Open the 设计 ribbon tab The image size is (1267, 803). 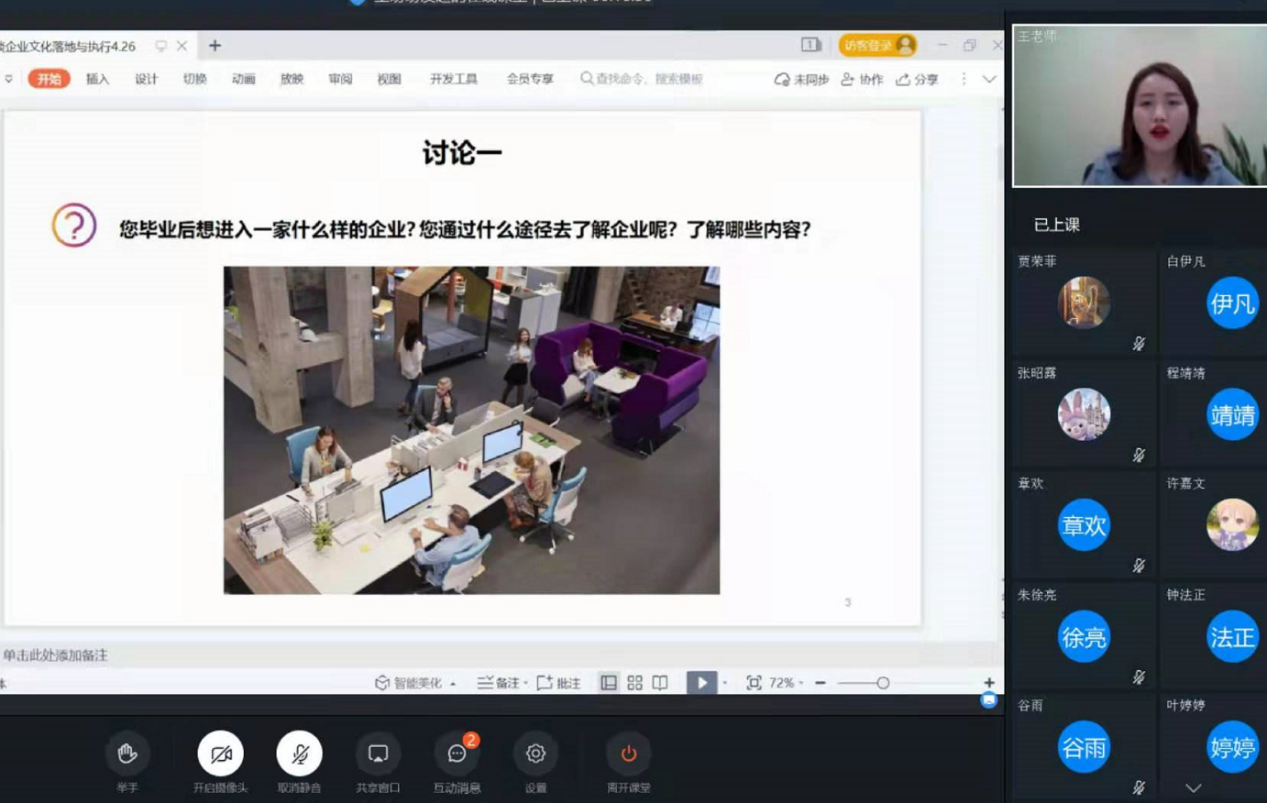[x=146, y=79]
